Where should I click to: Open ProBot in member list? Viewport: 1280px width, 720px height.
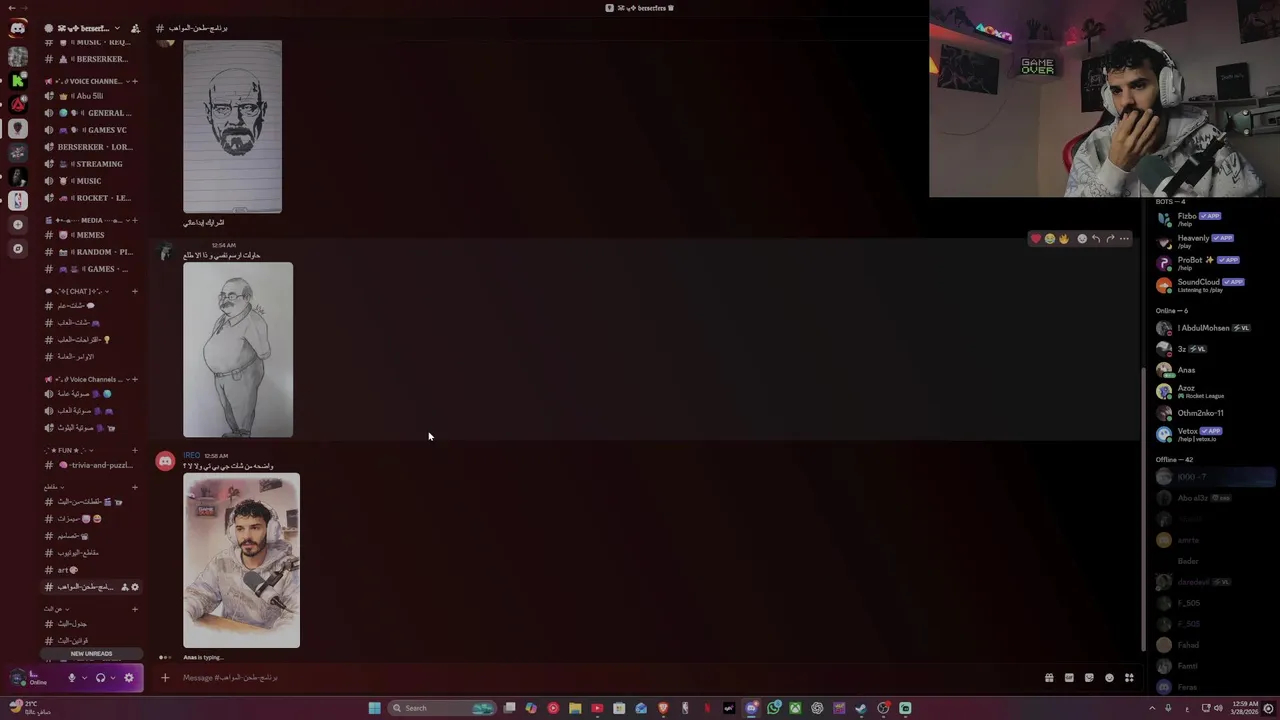pyautogui.click(x=1212, y=263)
